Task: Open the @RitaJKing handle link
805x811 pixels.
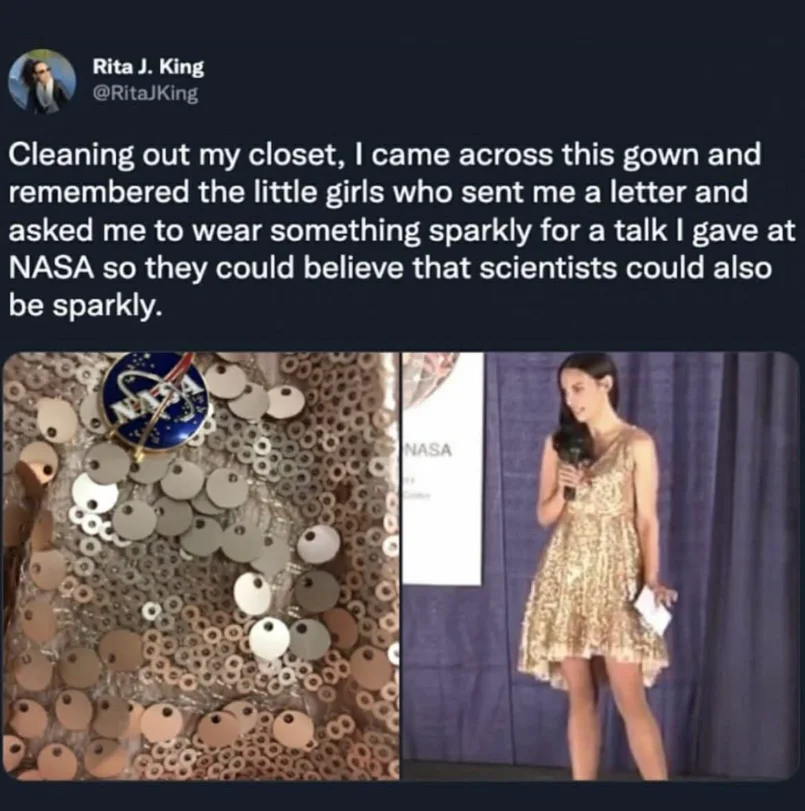Action: click(x=145, y=93)
